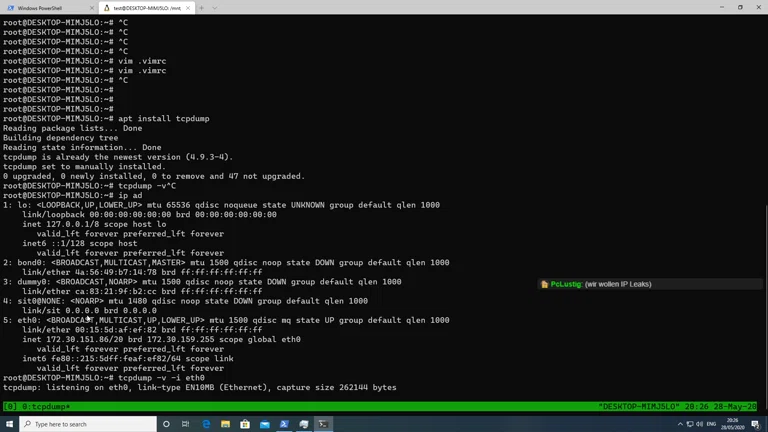The width and height of the screenshot is (768, 432).
Task: Select the test@DESKTOP-MIMJ5LO terminal tab
Action: [x=147, y=8]
